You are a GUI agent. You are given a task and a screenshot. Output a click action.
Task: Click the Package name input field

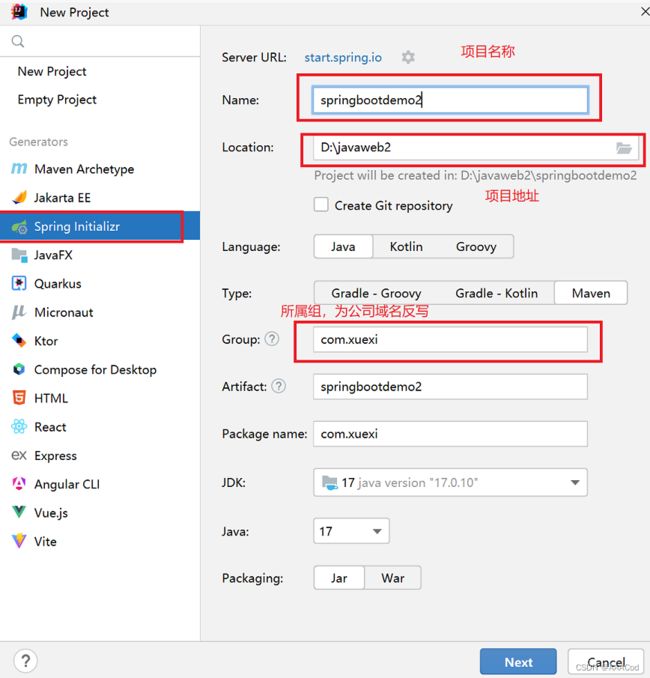[x=450, y=434]
